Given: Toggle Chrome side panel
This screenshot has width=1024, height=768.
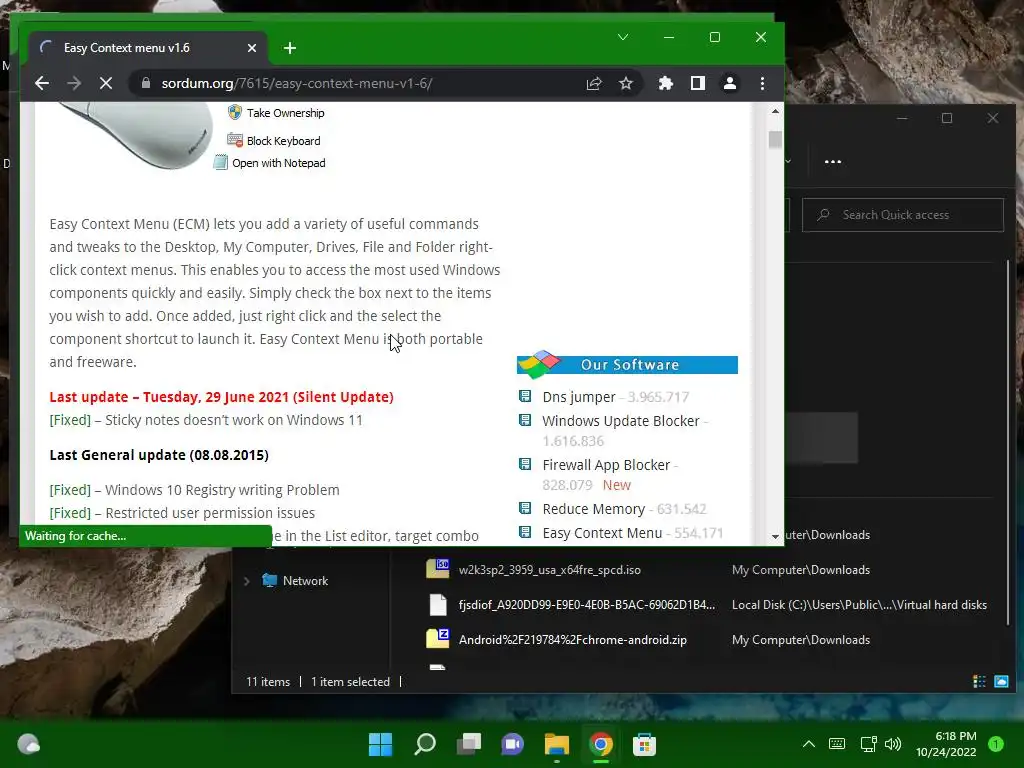Looking at the screenshot, I should coord(697,83).
